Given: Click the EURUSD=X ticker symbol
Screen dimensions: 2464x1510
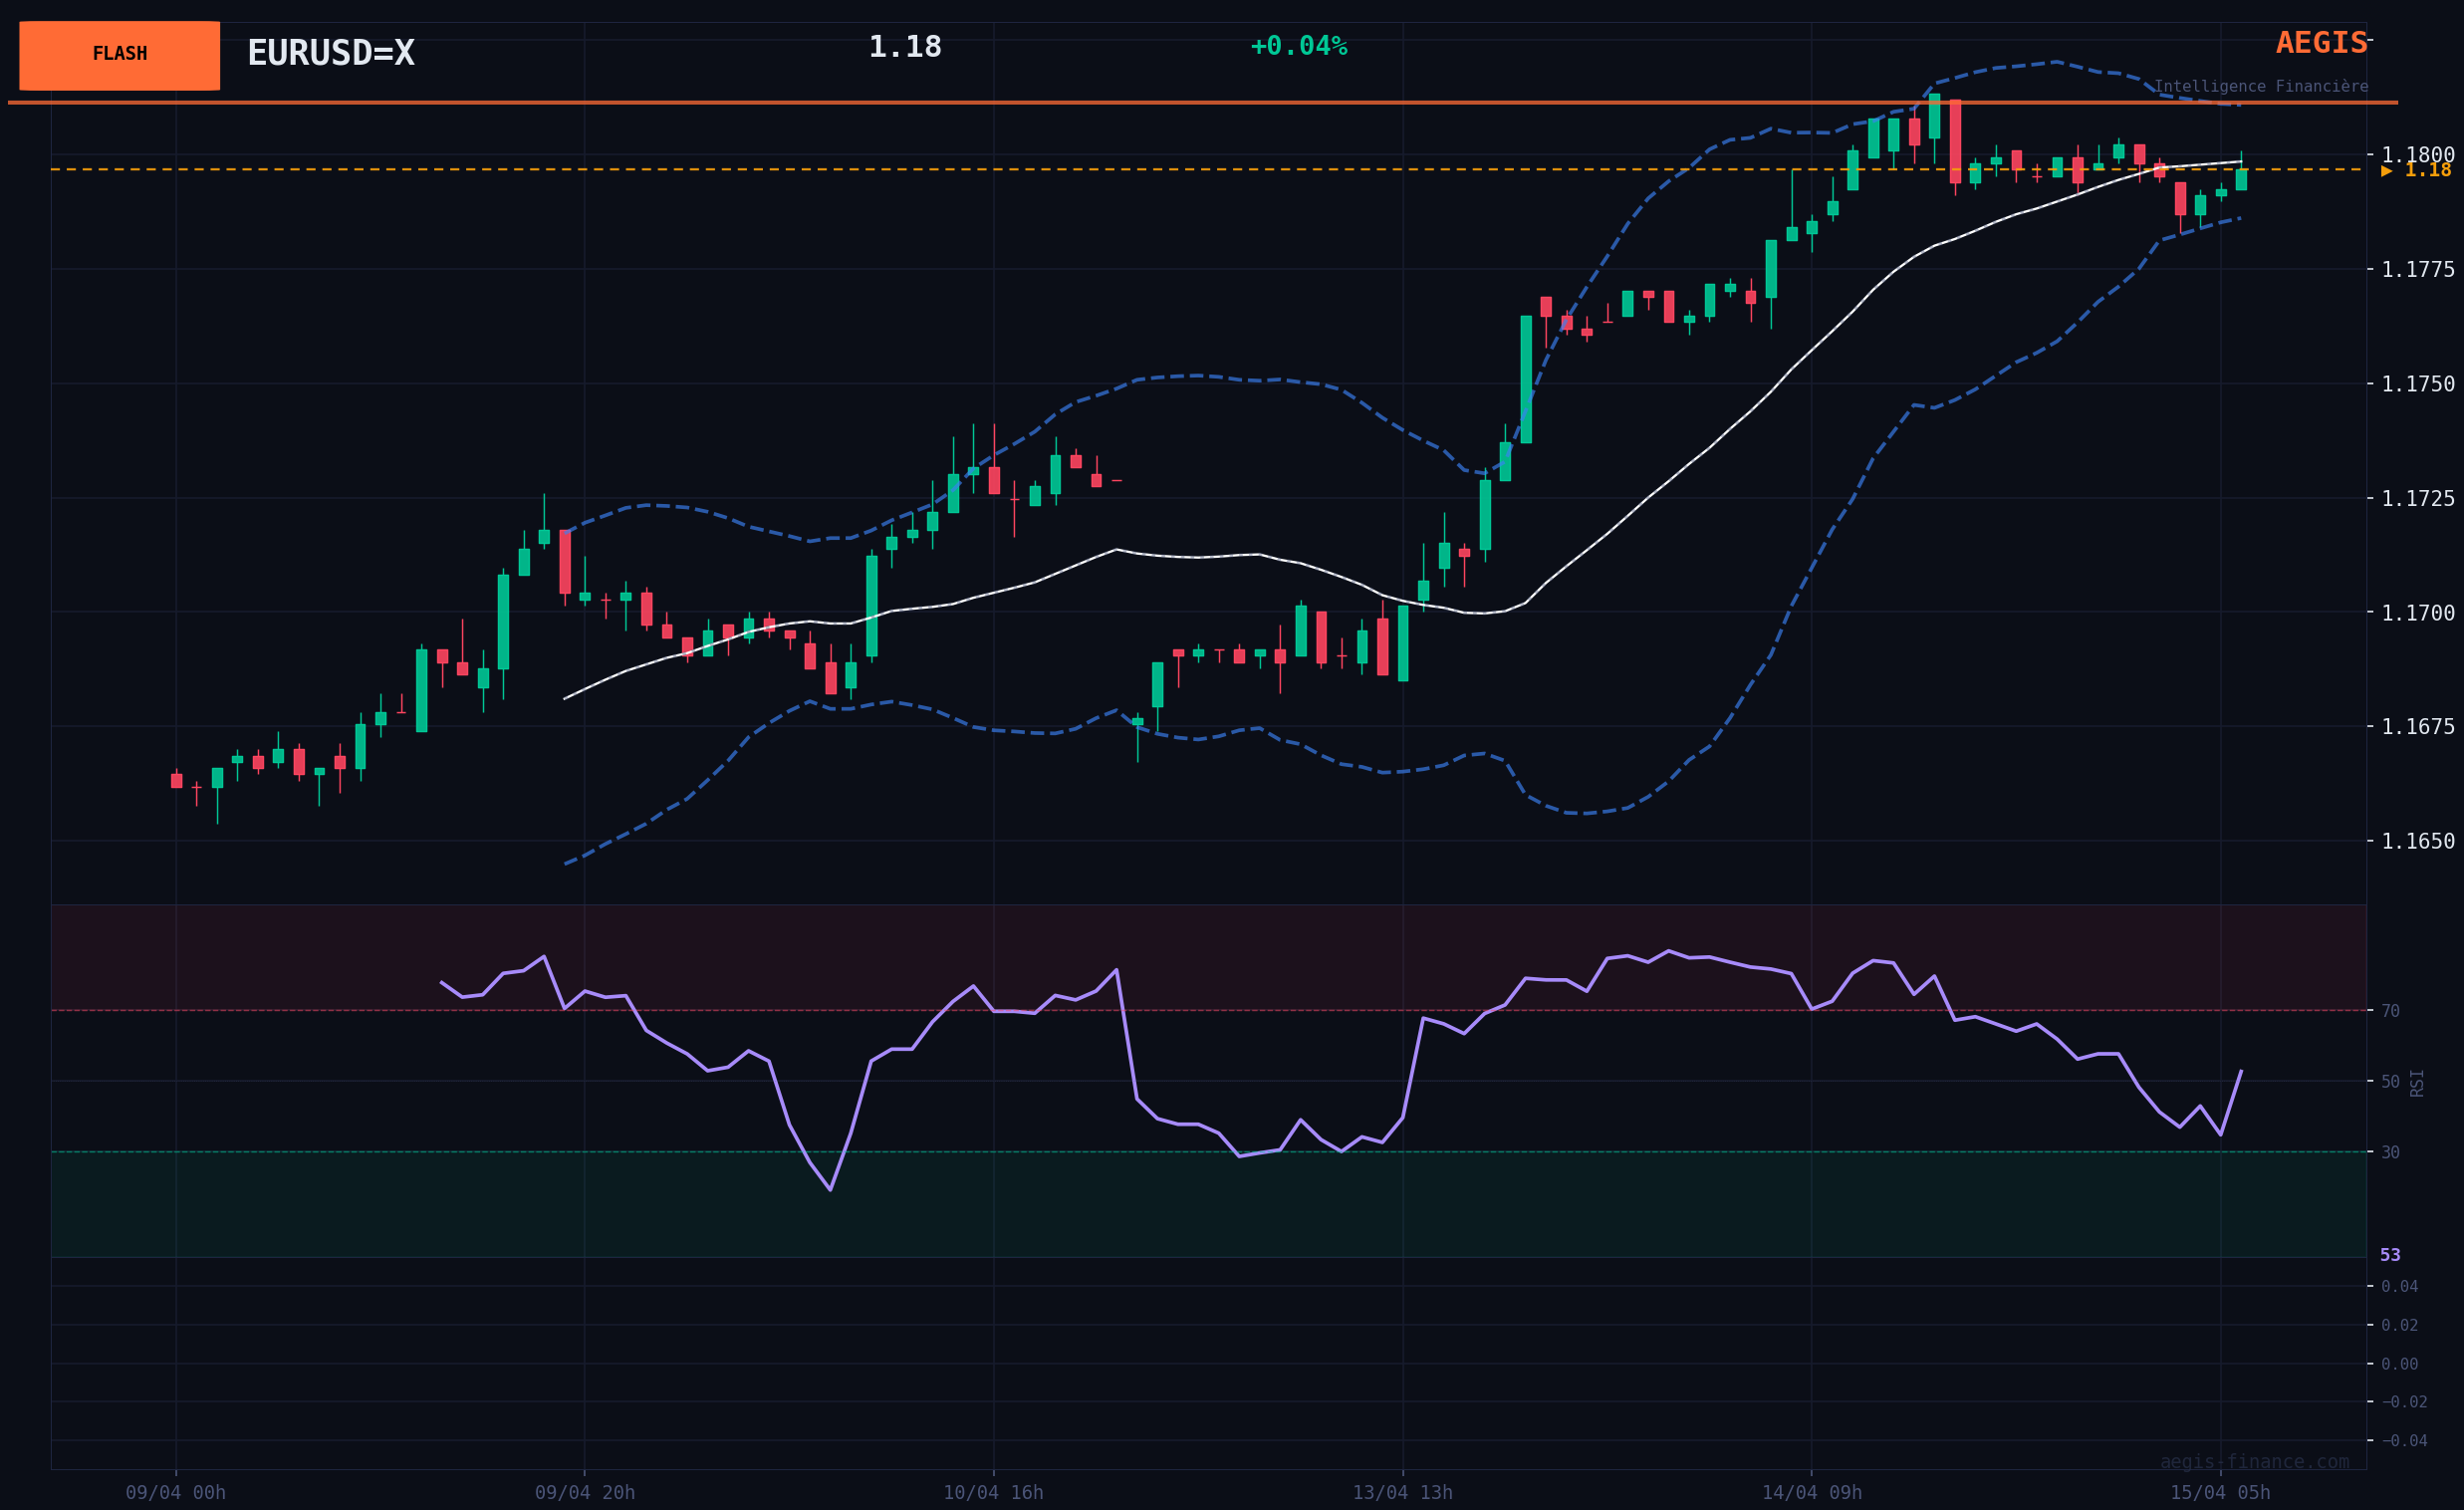Looking at the screenshot, I should coord(330,53).
